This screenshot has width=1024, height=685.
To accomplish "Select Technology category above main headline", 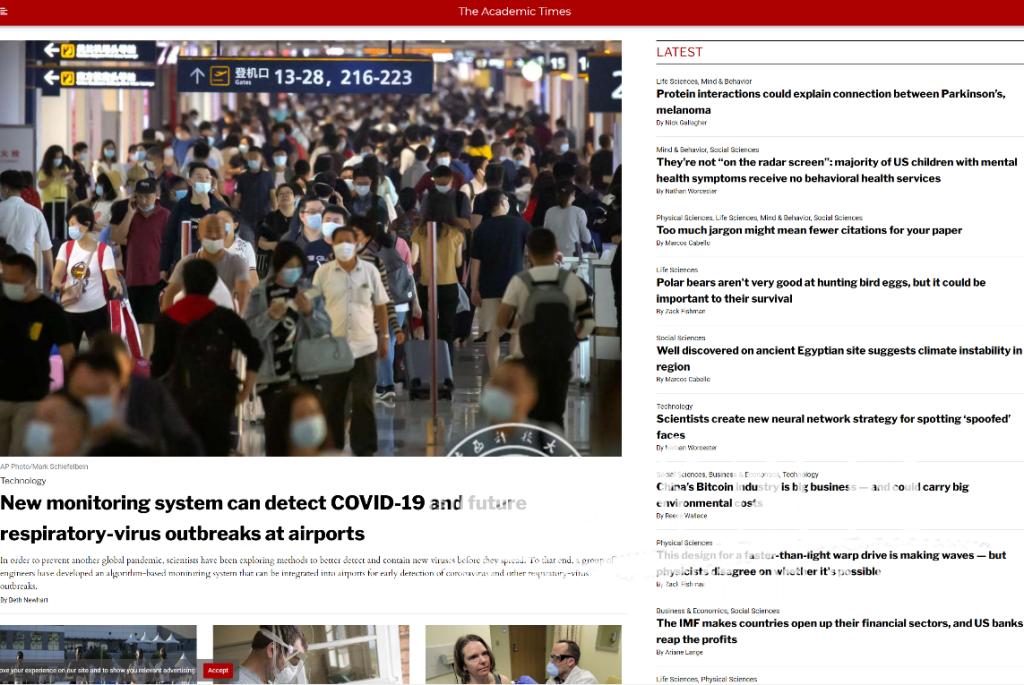I will coord(23,481).
